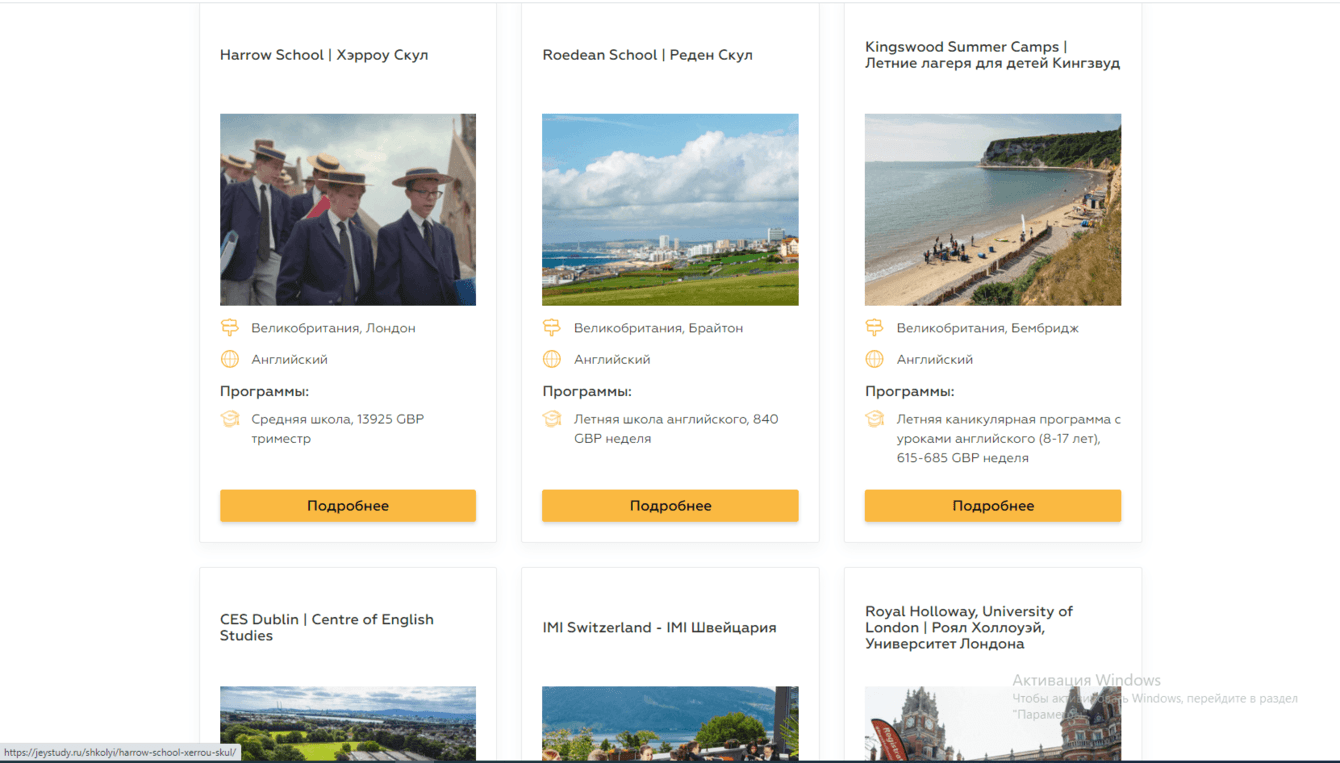The height and width of the screenshot is (763, 1340).
Task: Click the text Великобритания, Лондон
Action: 333,328
